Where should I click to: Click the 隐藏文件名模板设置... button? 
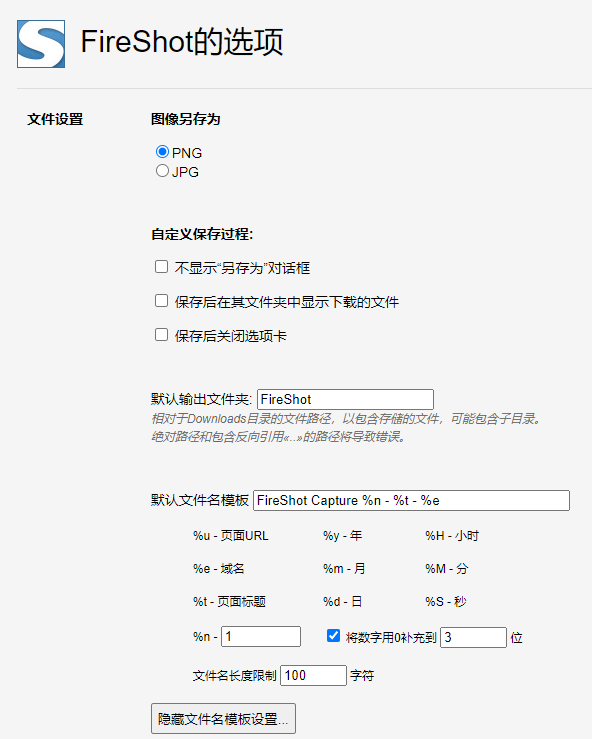pyautogui.click(x=223, y=719)
